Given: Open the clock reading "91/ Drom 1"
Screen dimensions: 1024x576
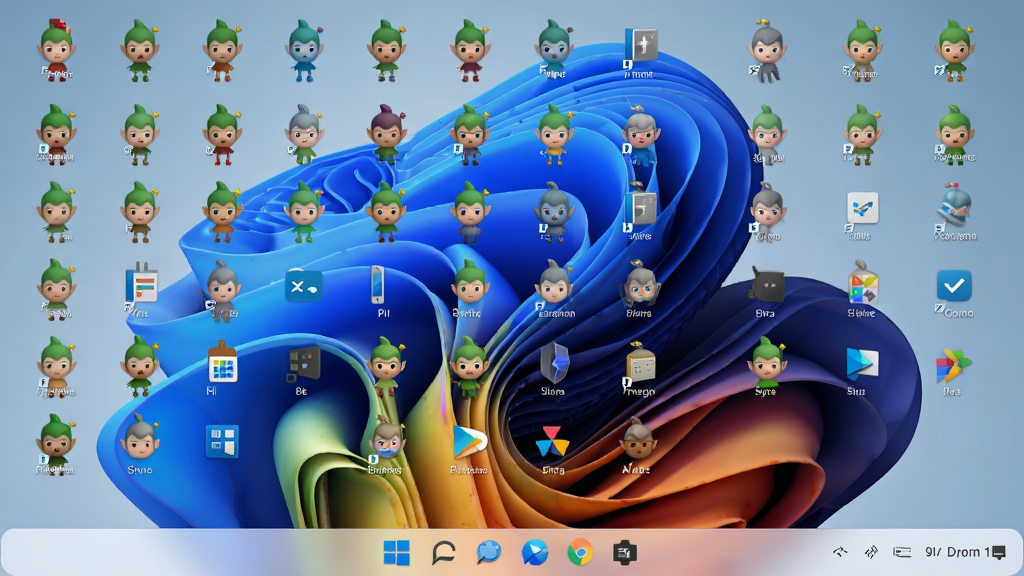Looking at the screenshot, I should pyautogui.click(x=957, y=552).
